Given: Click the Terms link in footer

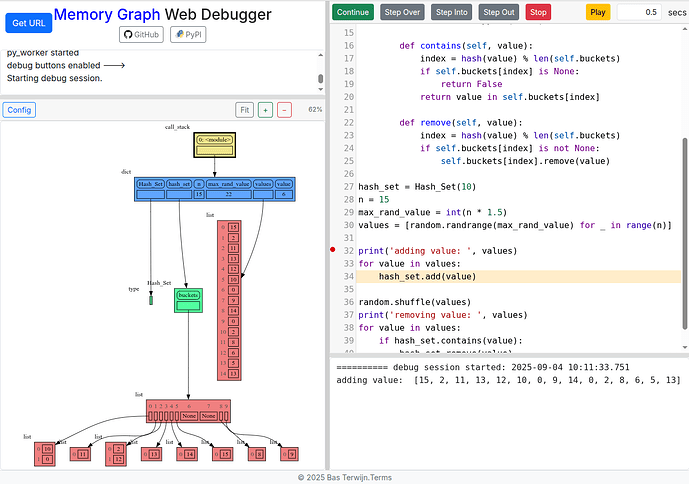Looking at the screenshot, I should [x=381, y=477].
